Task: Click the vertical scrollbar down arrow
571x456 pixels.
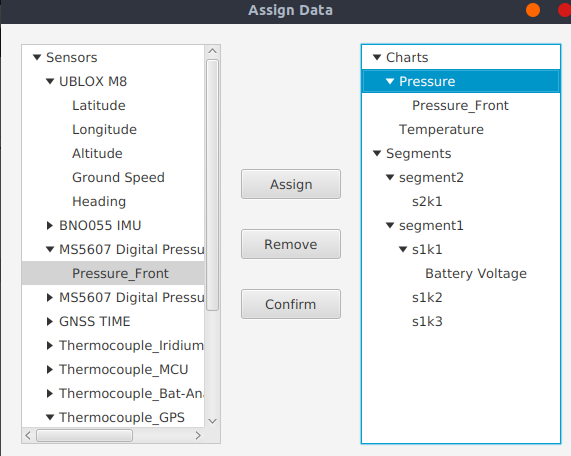Action: (213, 421)
